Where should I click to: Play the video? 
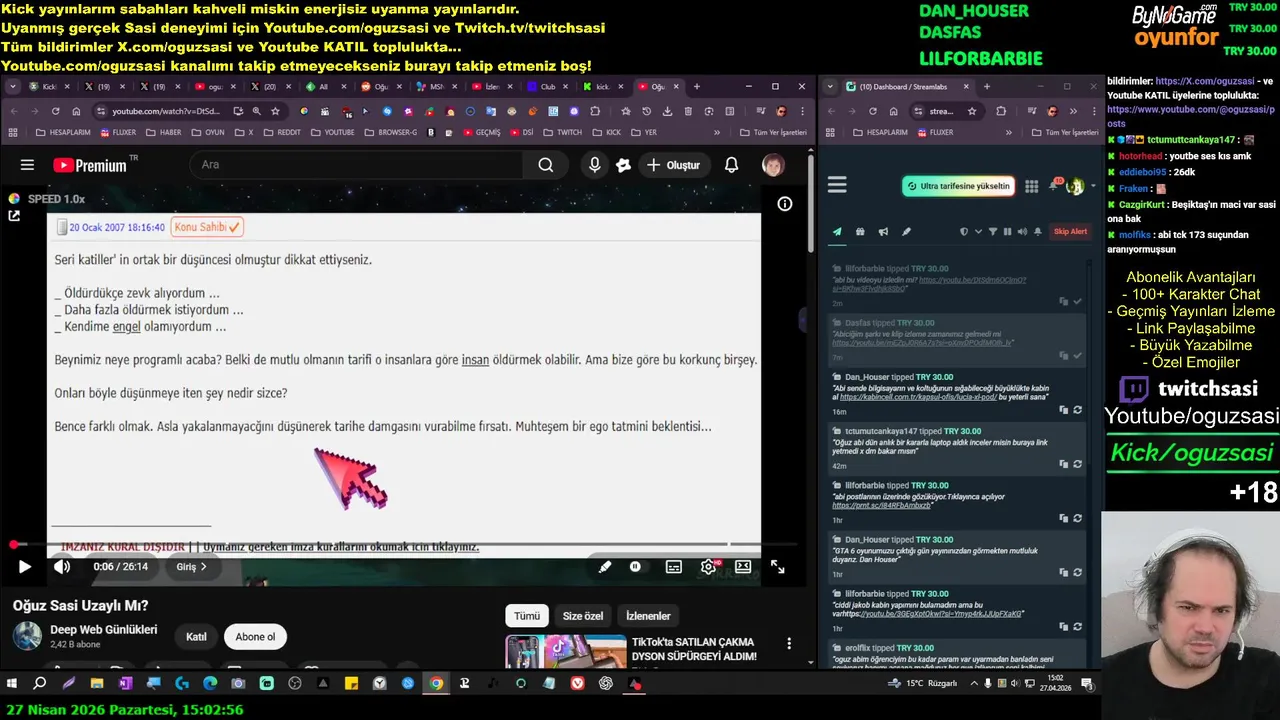point(24,567)
